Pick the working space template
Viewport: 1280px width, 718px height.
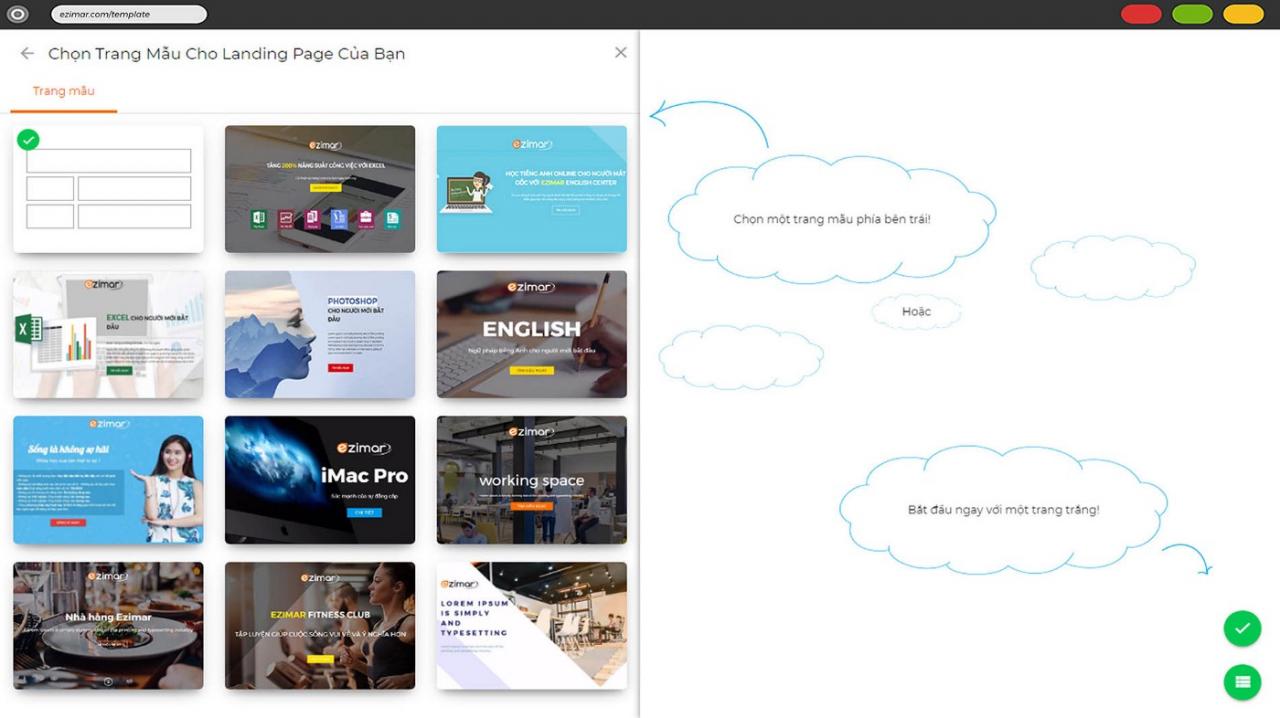pos(531,480)
